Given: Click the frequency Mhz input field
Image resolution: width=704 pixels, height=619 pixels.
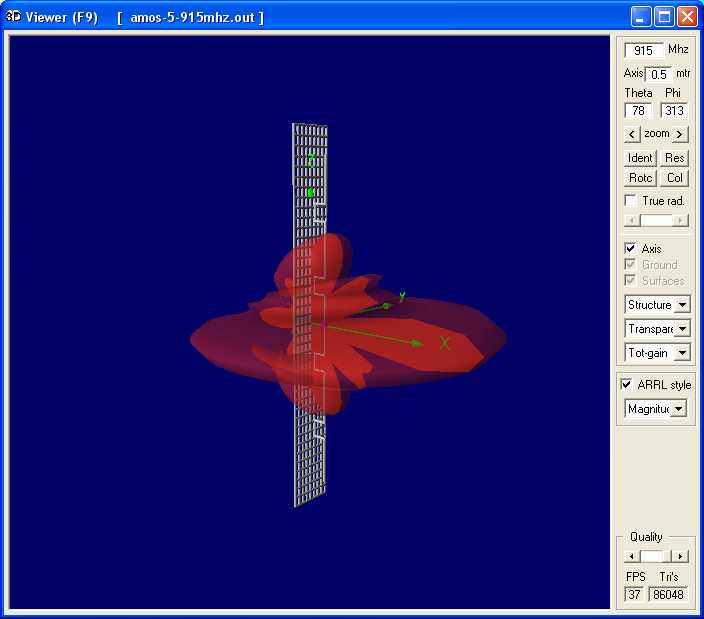Looking at the screenshot, I should (643, 50).
